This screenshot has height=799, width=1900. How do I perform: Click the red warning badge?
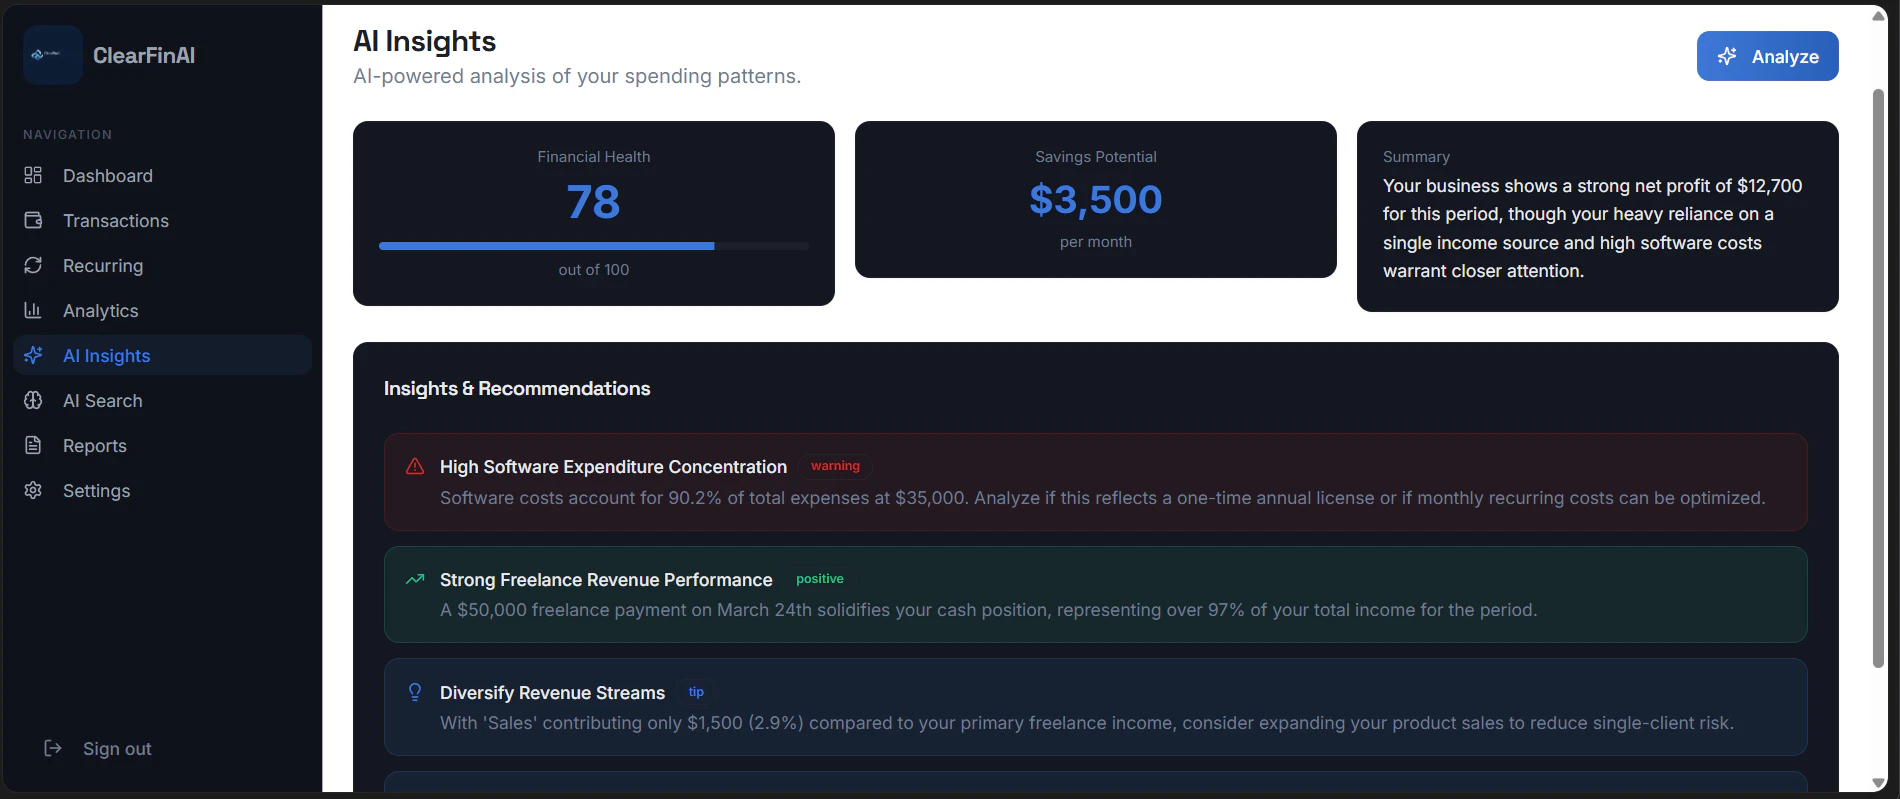click(835, 466)
